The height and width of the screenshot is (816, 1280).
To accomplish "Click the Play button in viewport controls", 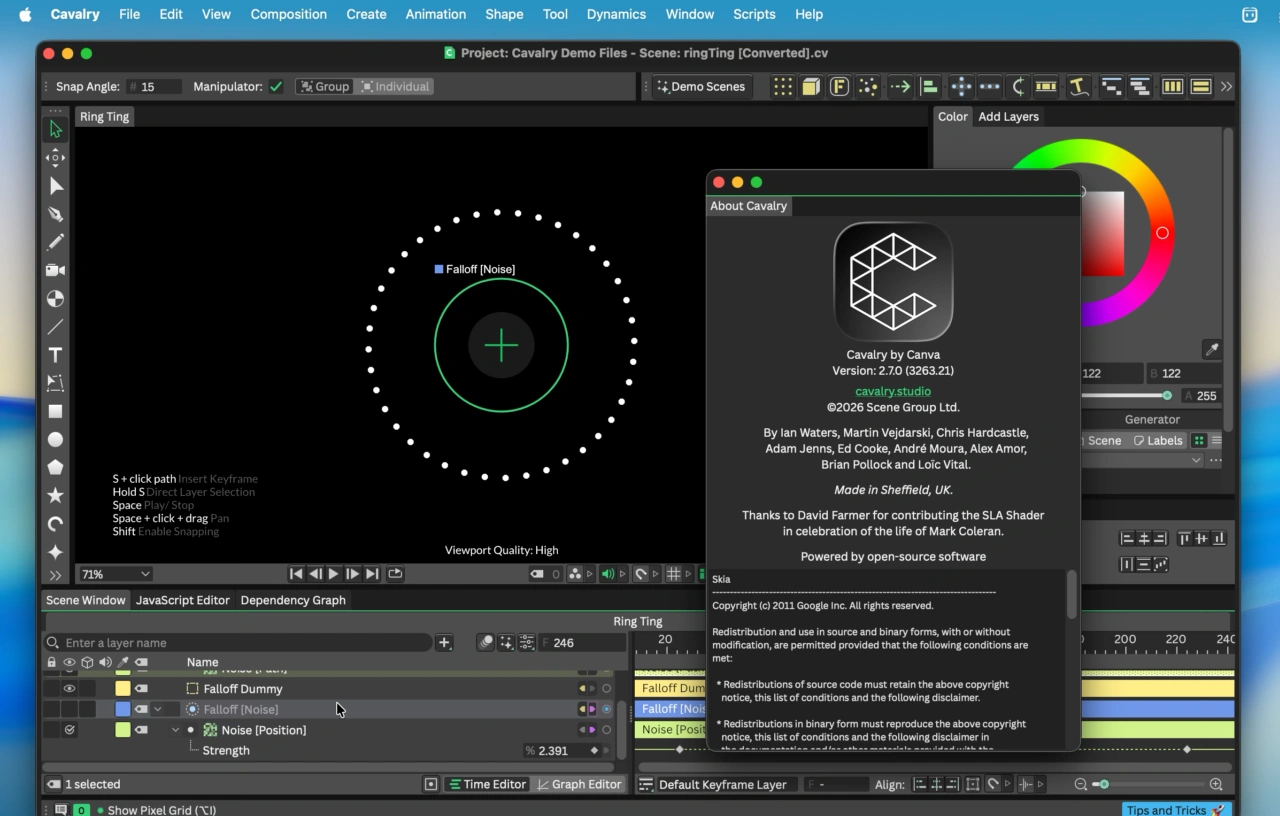I will point(333,574).
